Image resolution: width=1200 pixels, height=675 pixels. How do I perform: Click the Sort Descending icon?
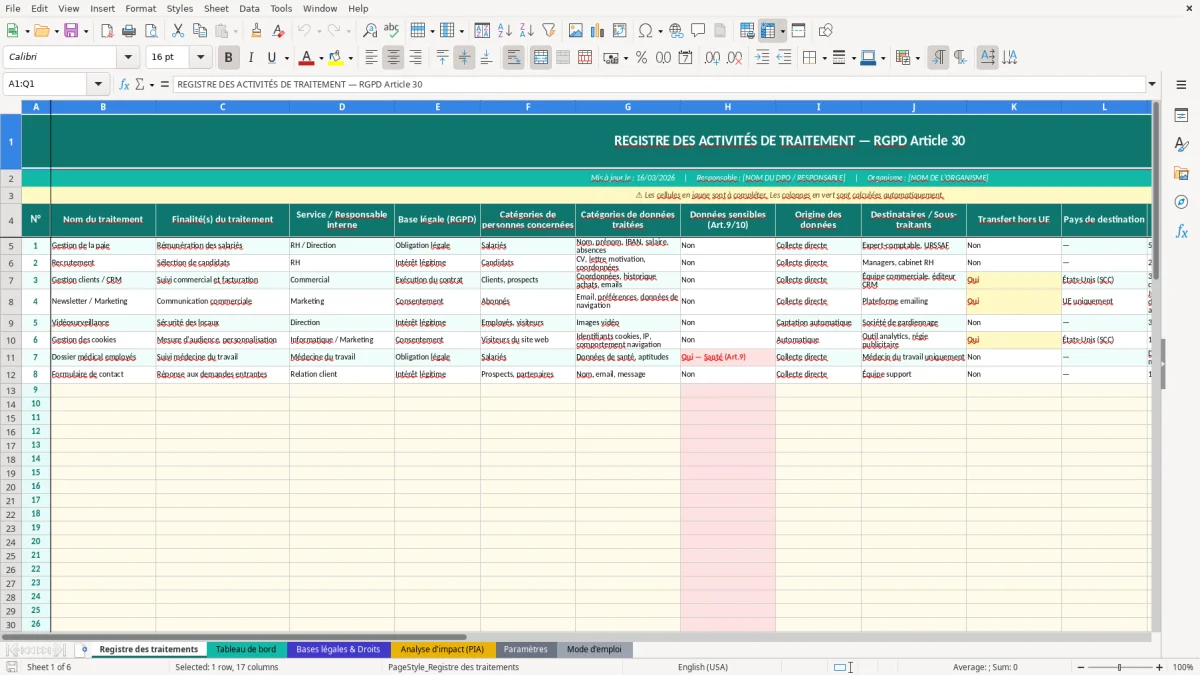tap(527, 31)
